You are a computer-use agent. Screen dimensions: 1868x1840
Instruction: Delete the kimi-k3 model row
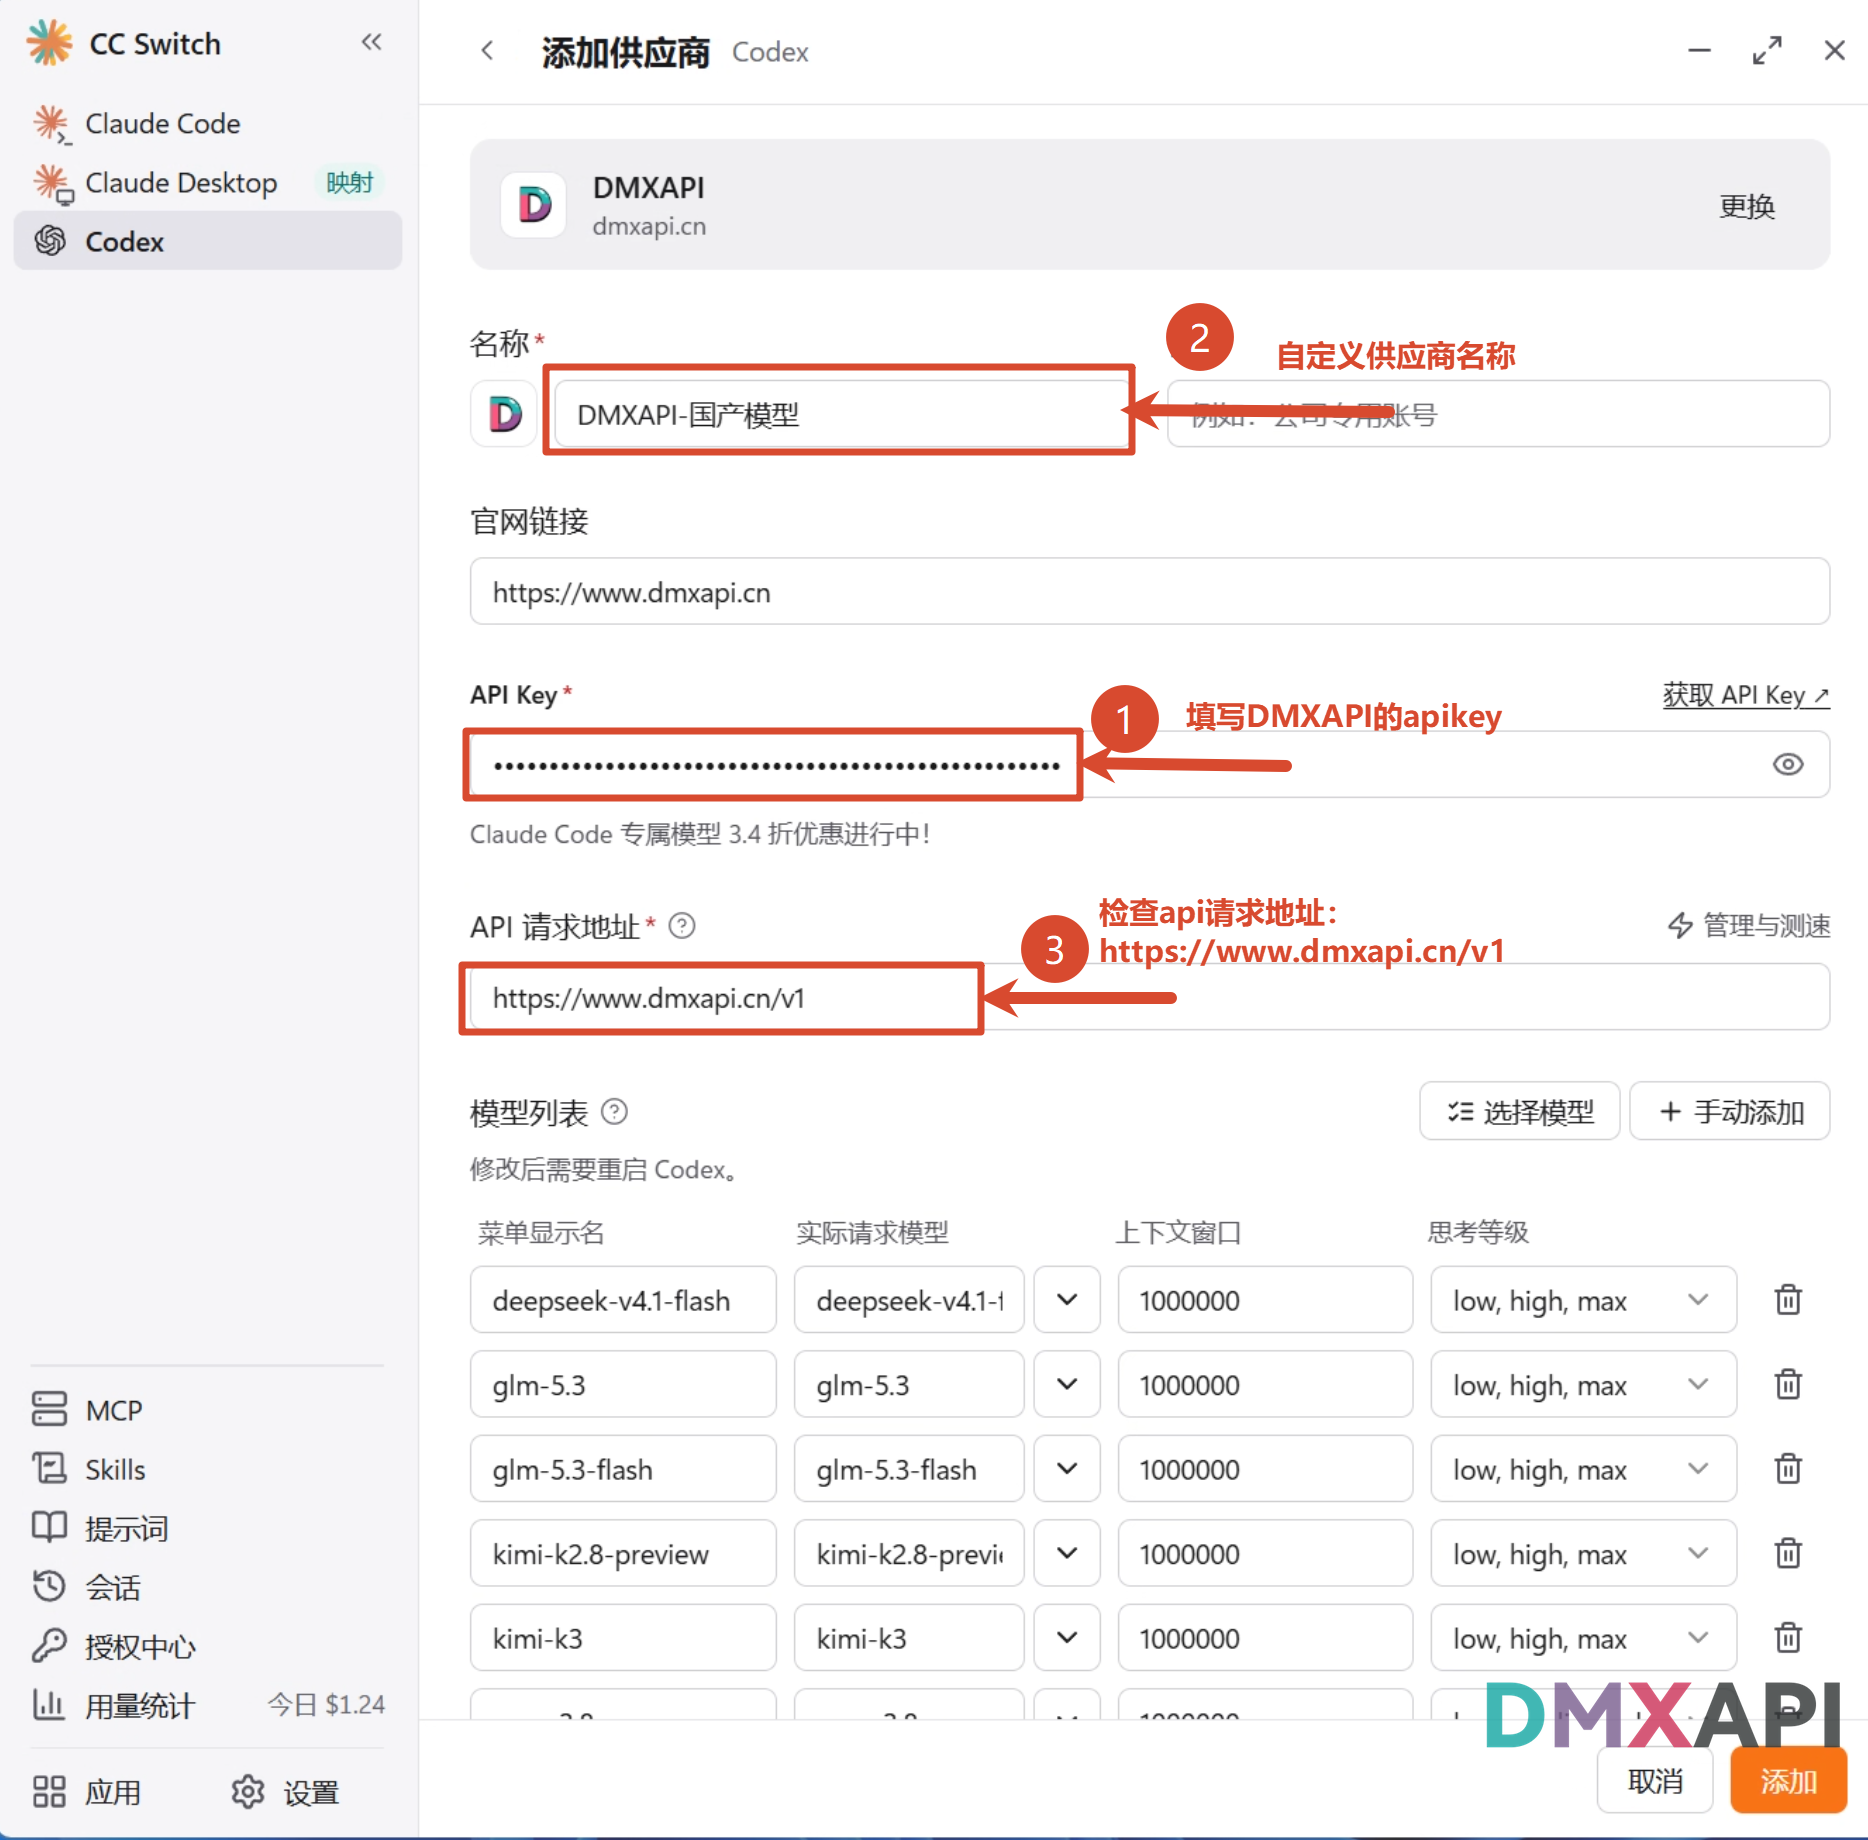[x=1788, y=1637]
